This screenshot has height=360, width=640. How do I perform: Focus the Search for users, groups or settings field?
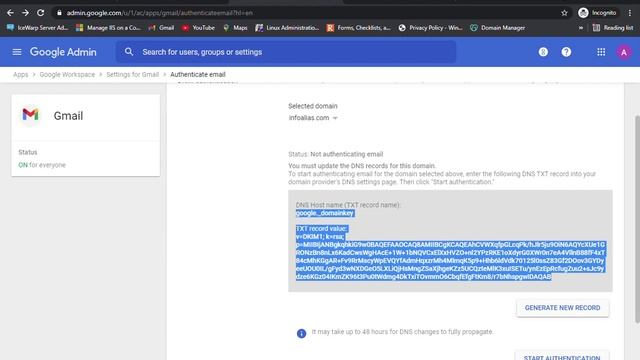coord(286,52)
